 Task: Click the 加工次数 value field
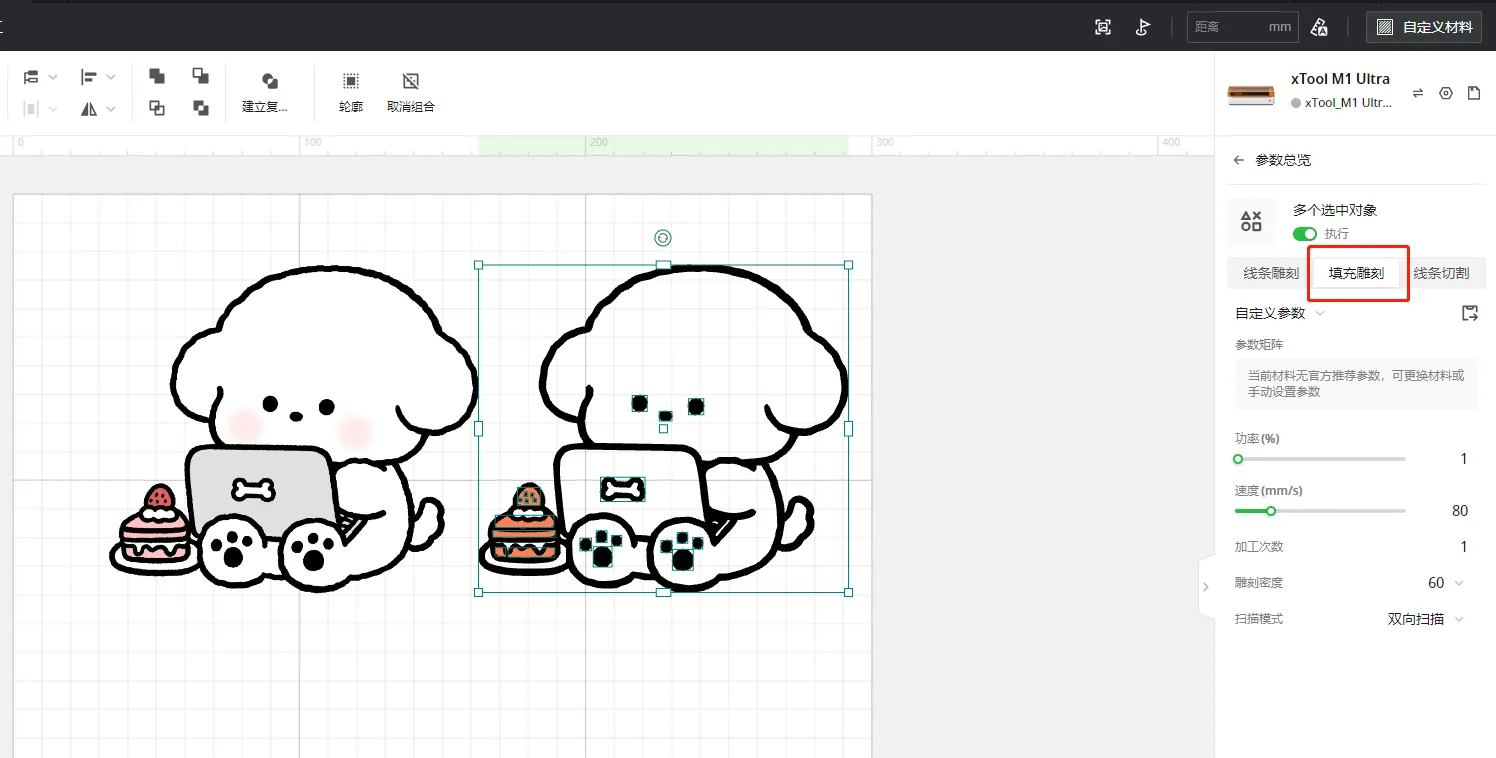(1463, 547)
